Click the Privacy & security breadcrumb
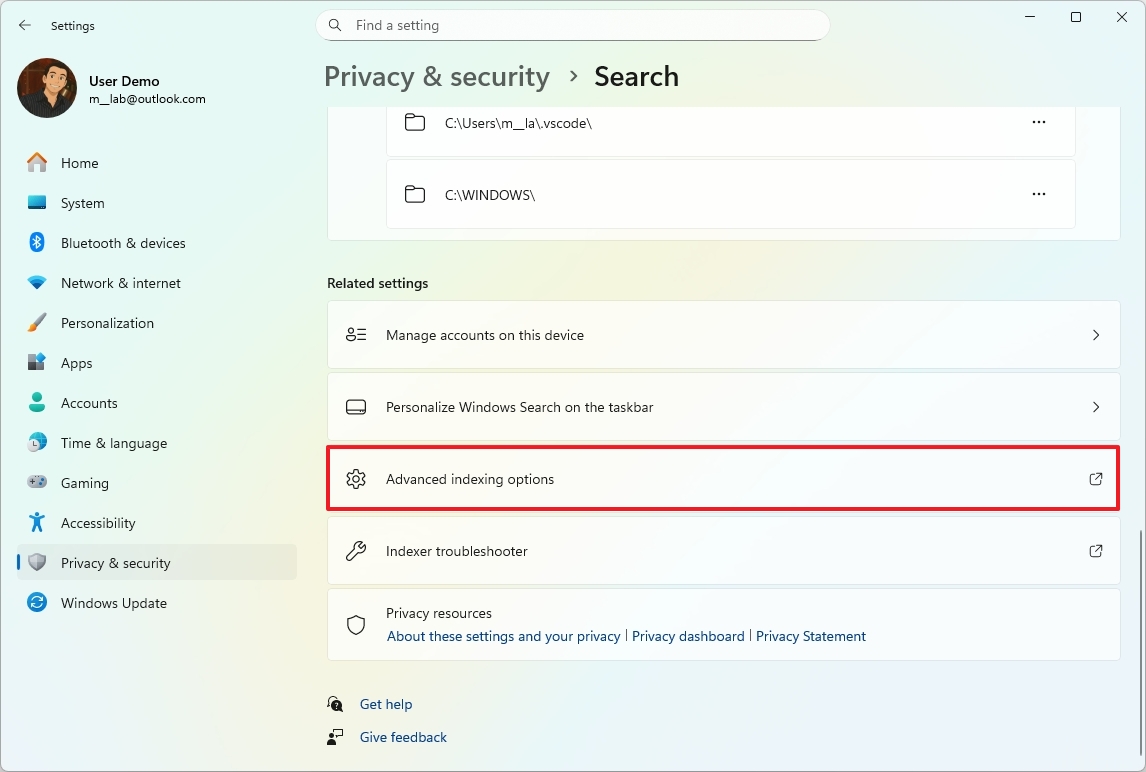The width and height of the screenshot is (1146, 772). (x=437, y=77)
